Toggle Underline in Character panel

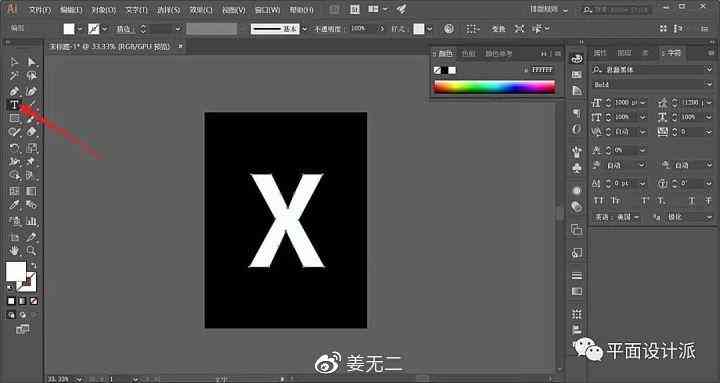click(x=692, y=201)
